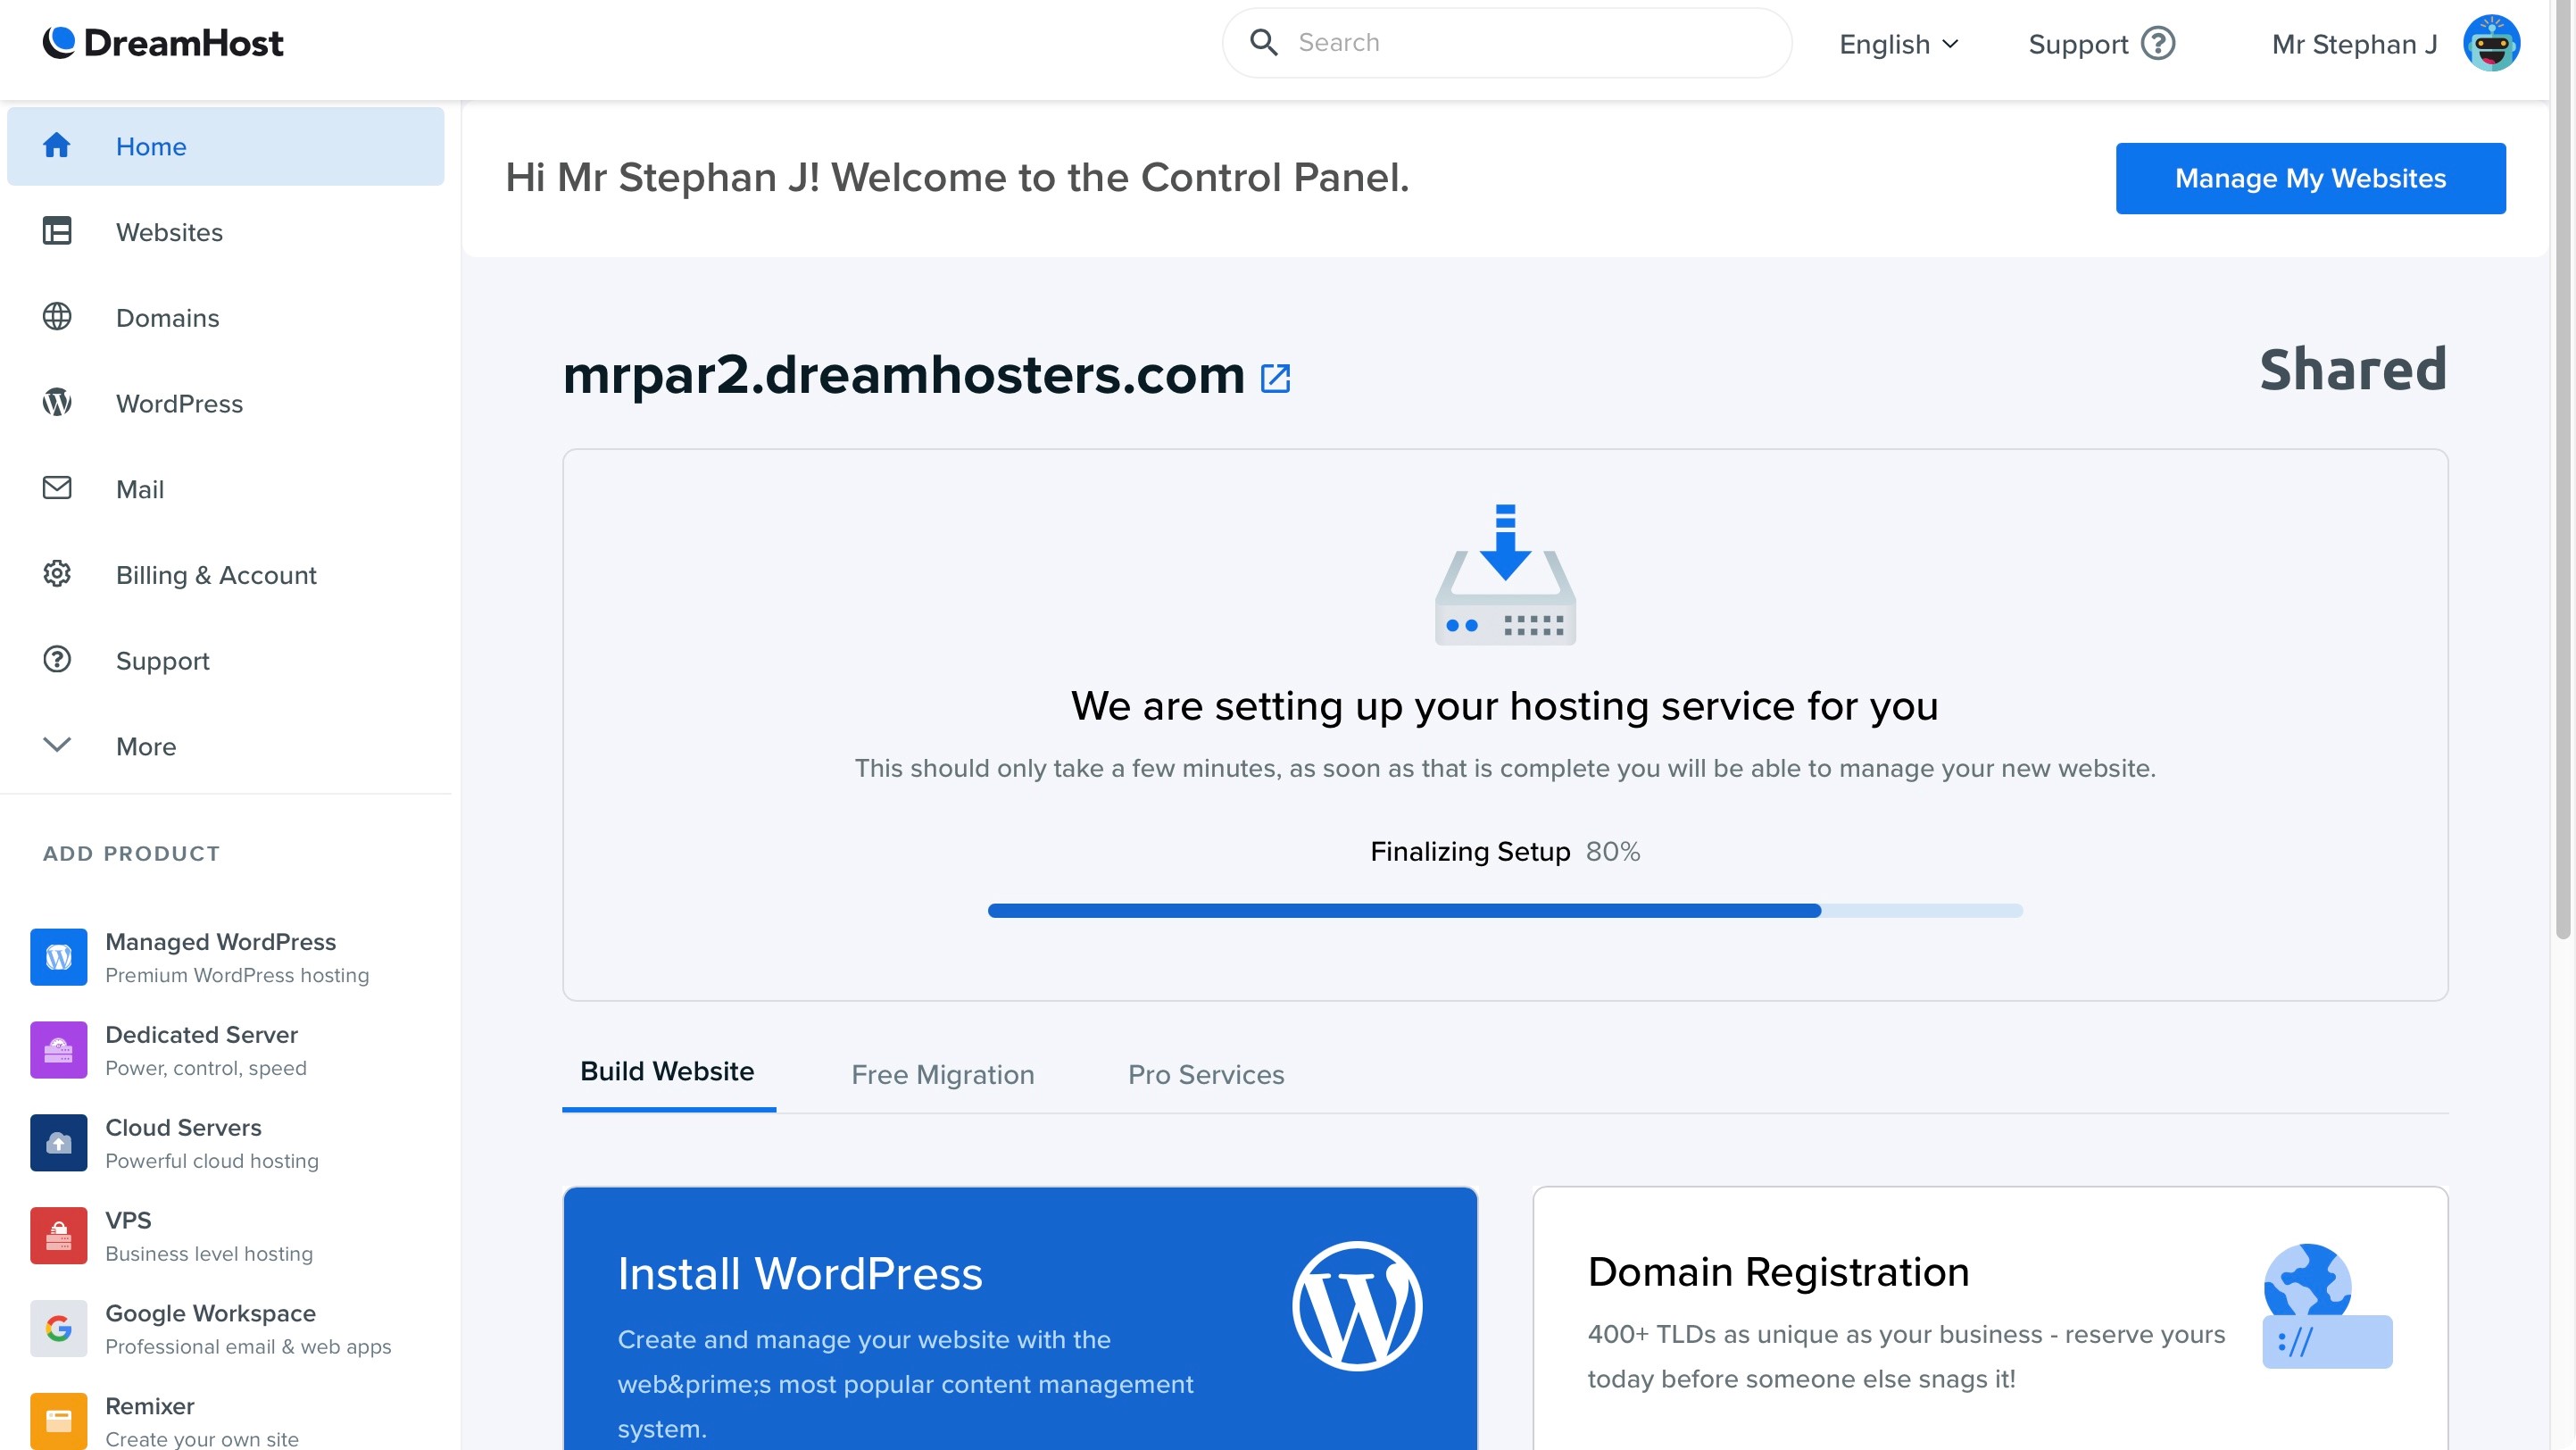Select Home in the sidebar
Screen dimensions: 2576x1450
(x=151, y=146)
